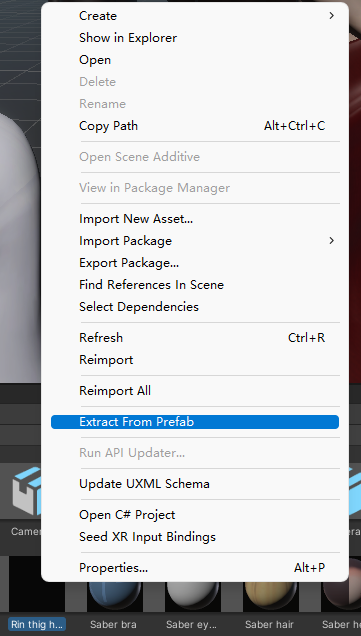
Task: Choose Update UXML Schema
Action: pos(144,484)
